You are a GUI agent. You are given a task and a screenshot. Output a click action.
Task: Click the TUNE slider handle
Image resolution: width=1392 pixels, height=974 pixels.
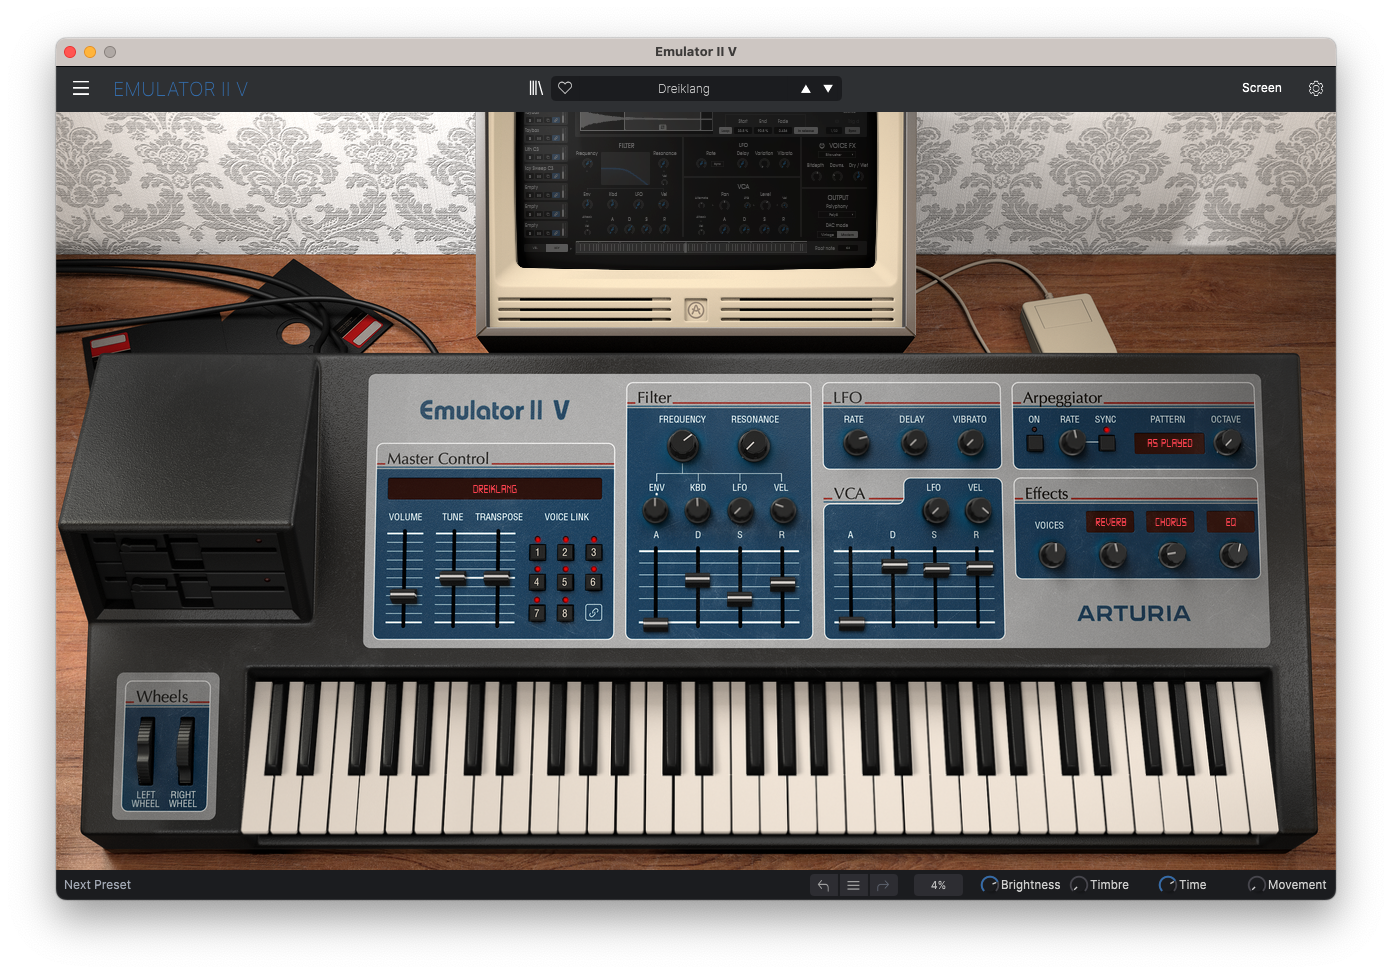[452, 578]
